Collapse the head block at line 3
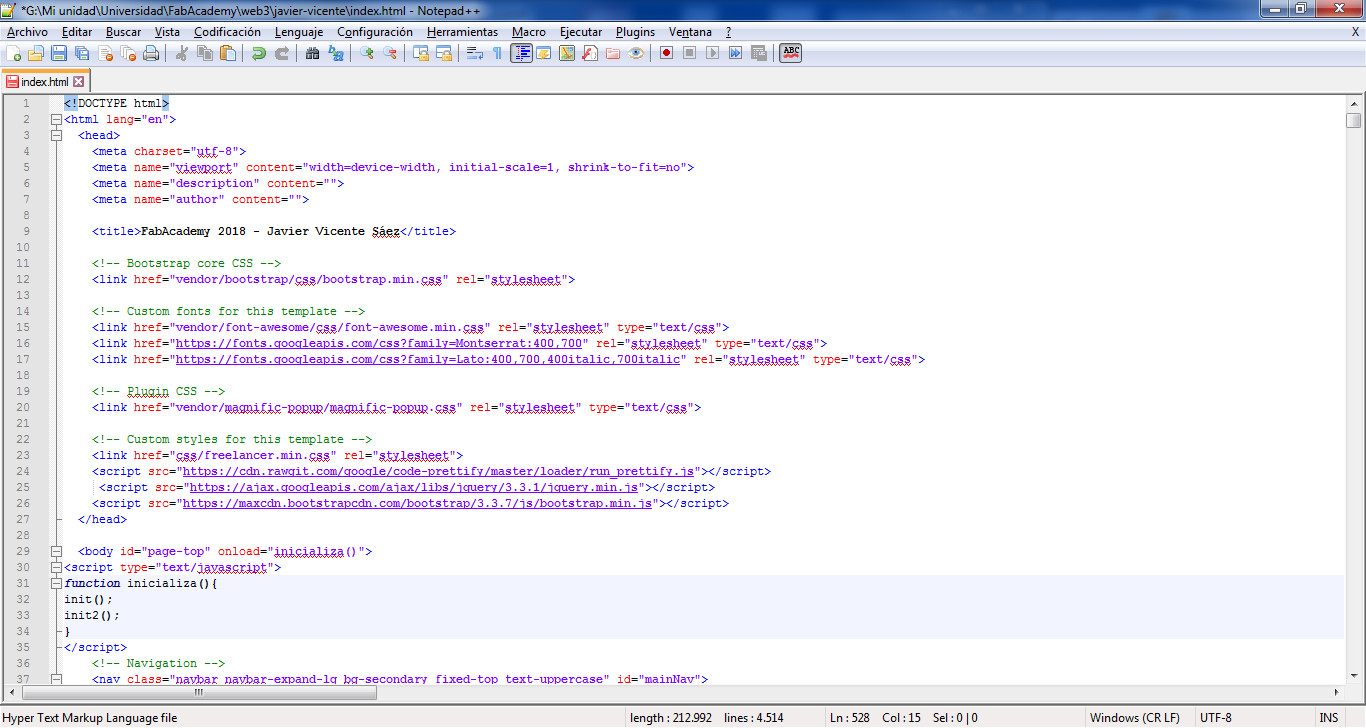Viewport: 1366px width, 728px height. [56, 135]
